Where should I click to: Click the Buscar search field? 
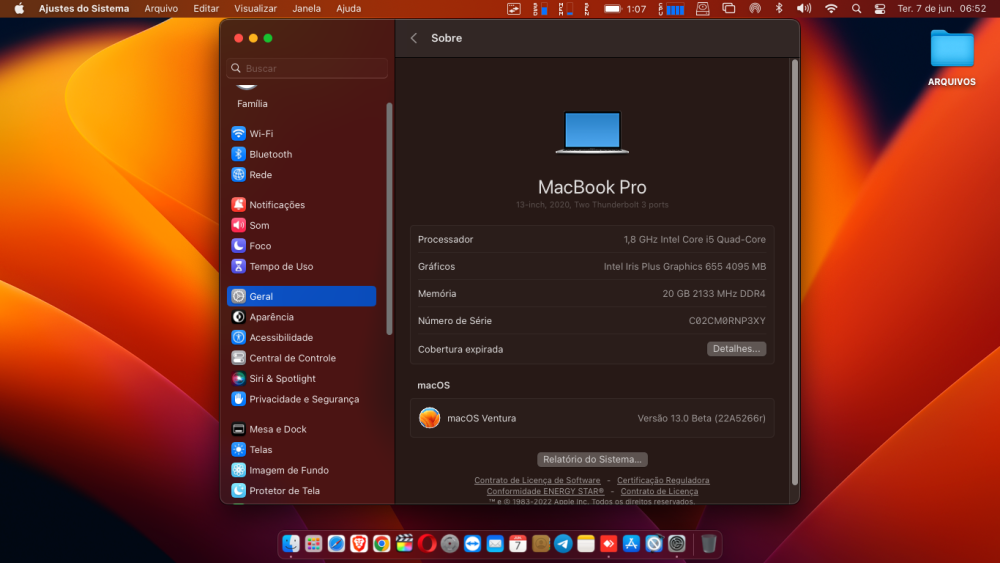[x=307, y=68]
